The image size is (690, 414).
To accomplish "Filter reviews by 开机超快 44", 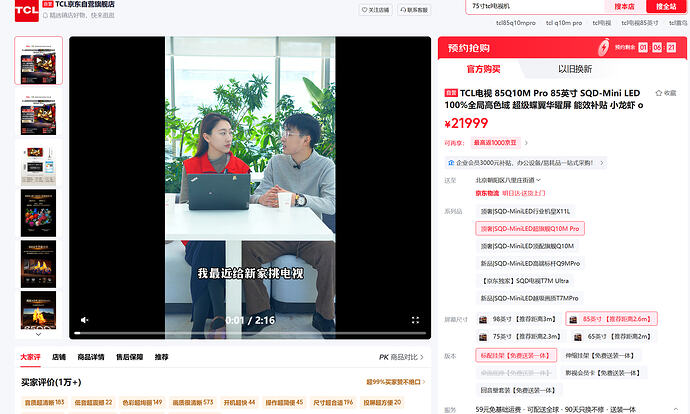I will click(x=239, y=403).
